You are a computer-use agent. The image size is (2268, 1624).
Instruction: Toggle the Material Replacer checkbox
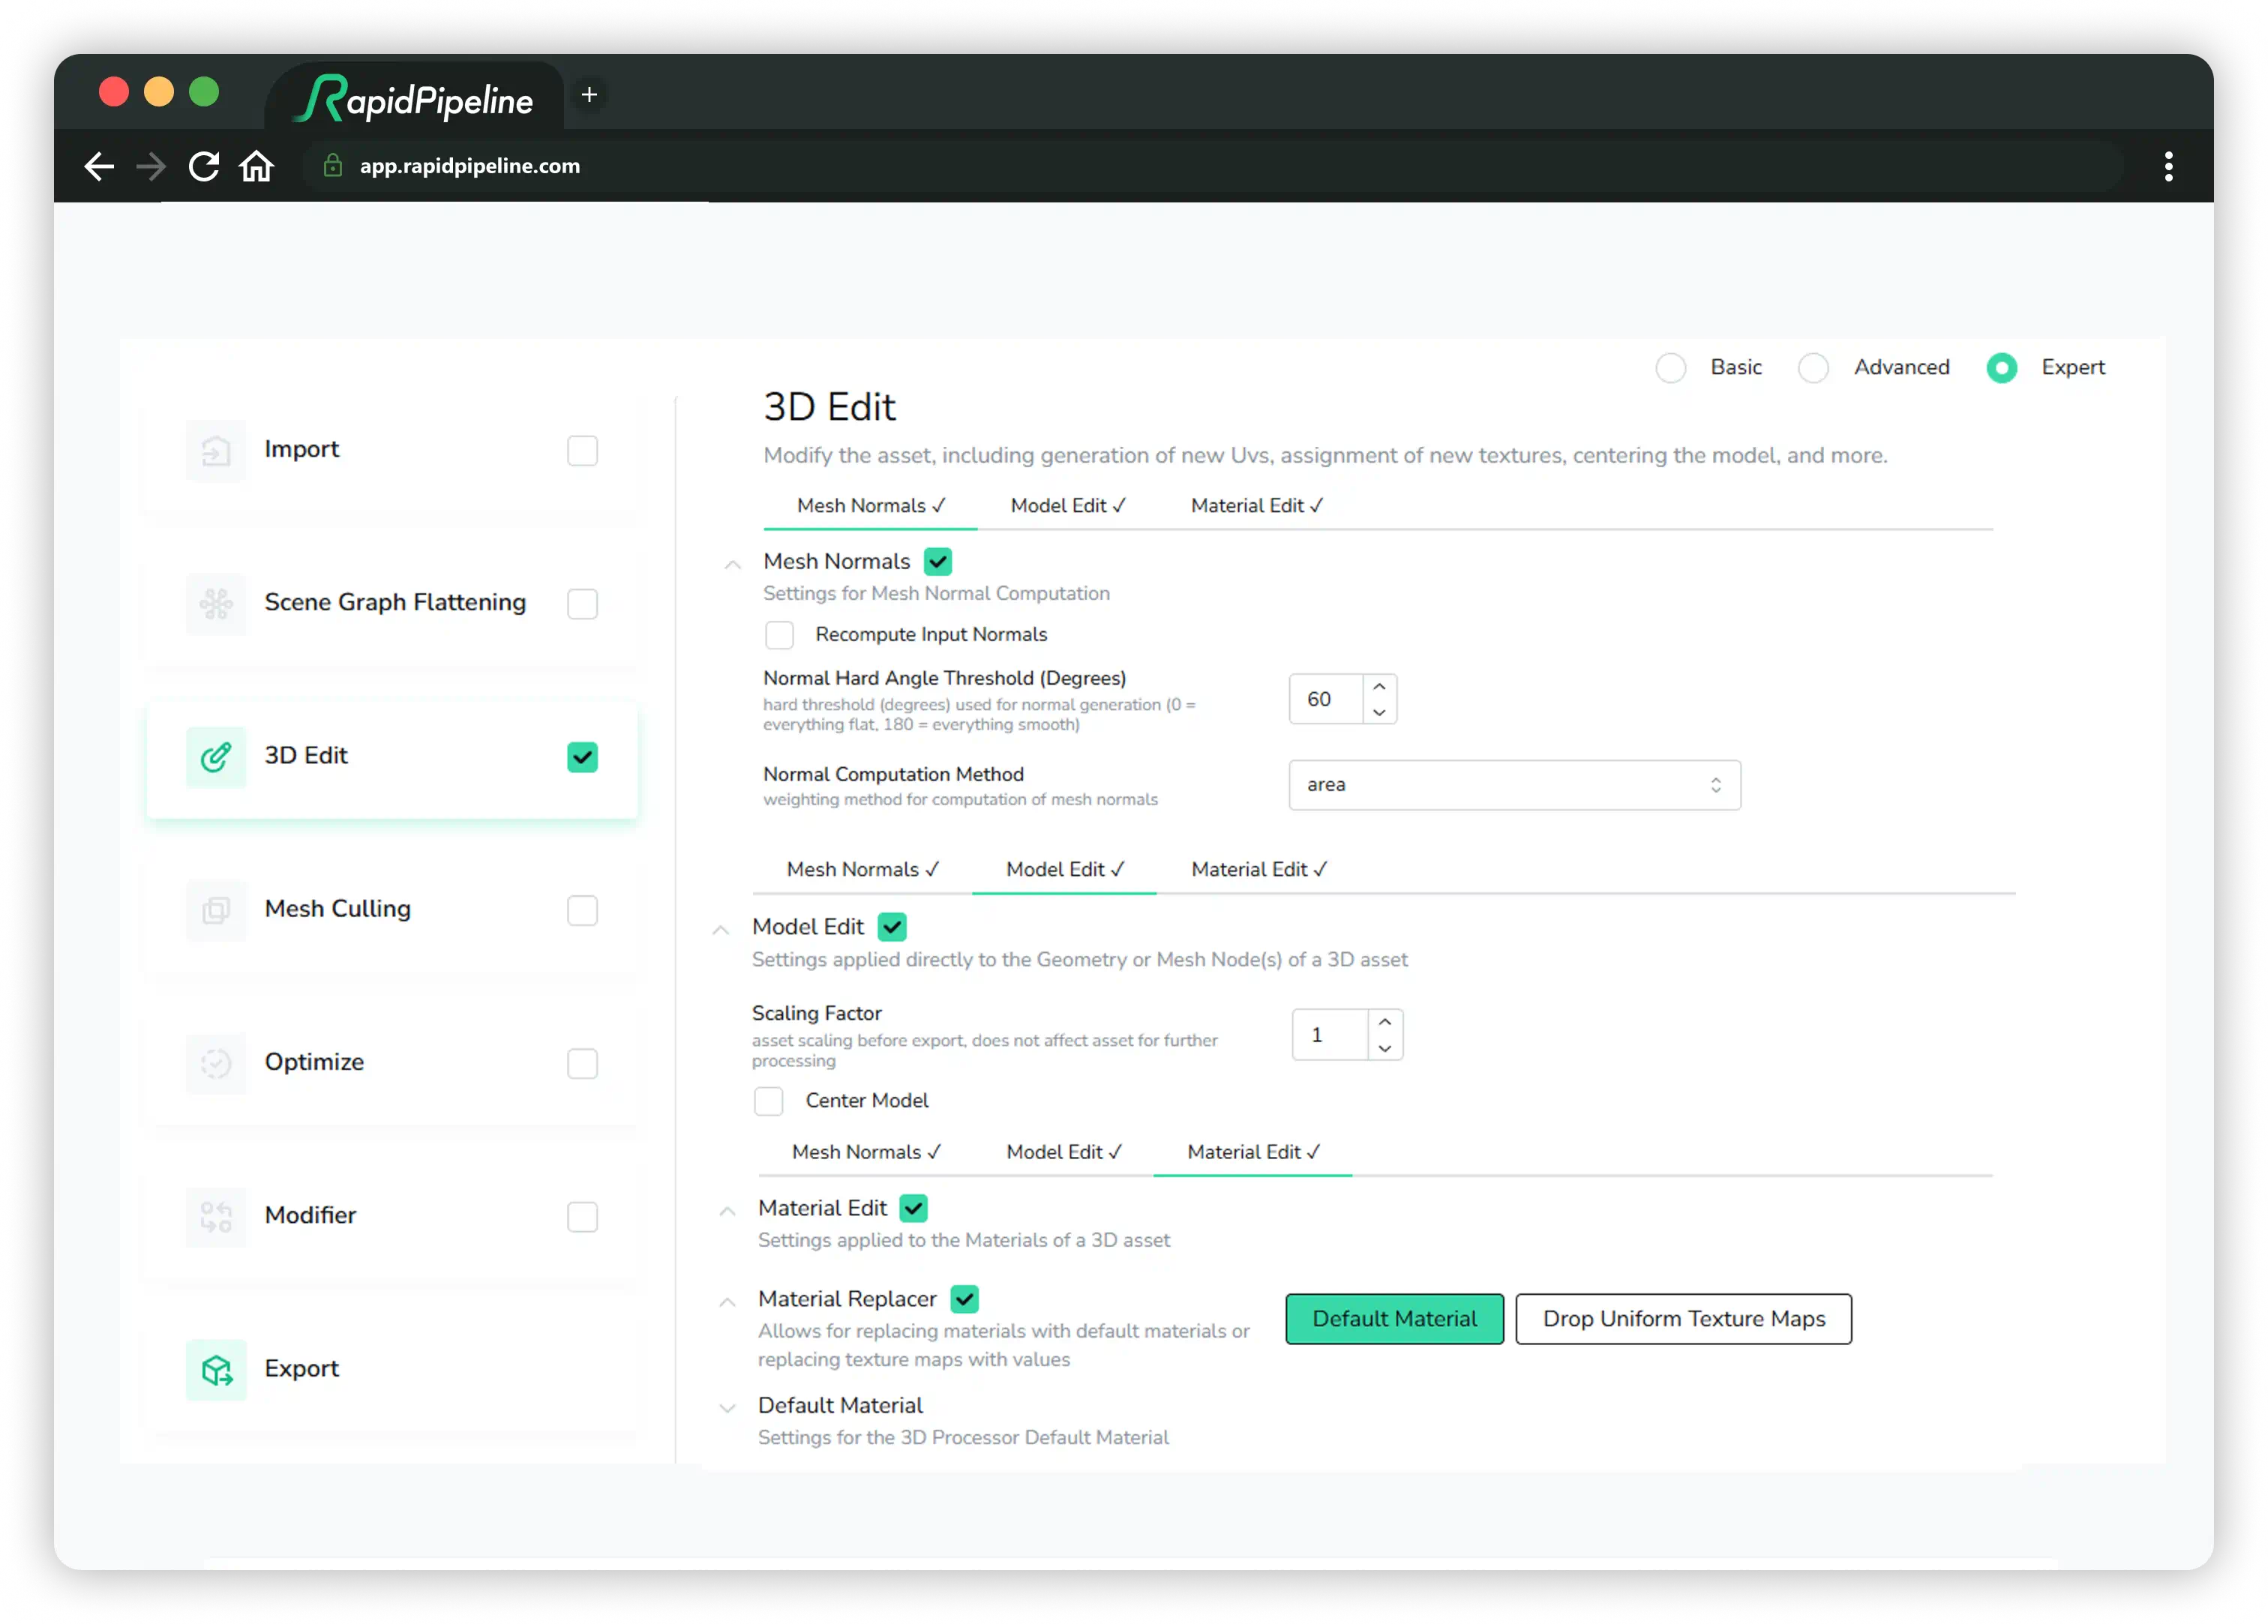tap(964, 1299)
